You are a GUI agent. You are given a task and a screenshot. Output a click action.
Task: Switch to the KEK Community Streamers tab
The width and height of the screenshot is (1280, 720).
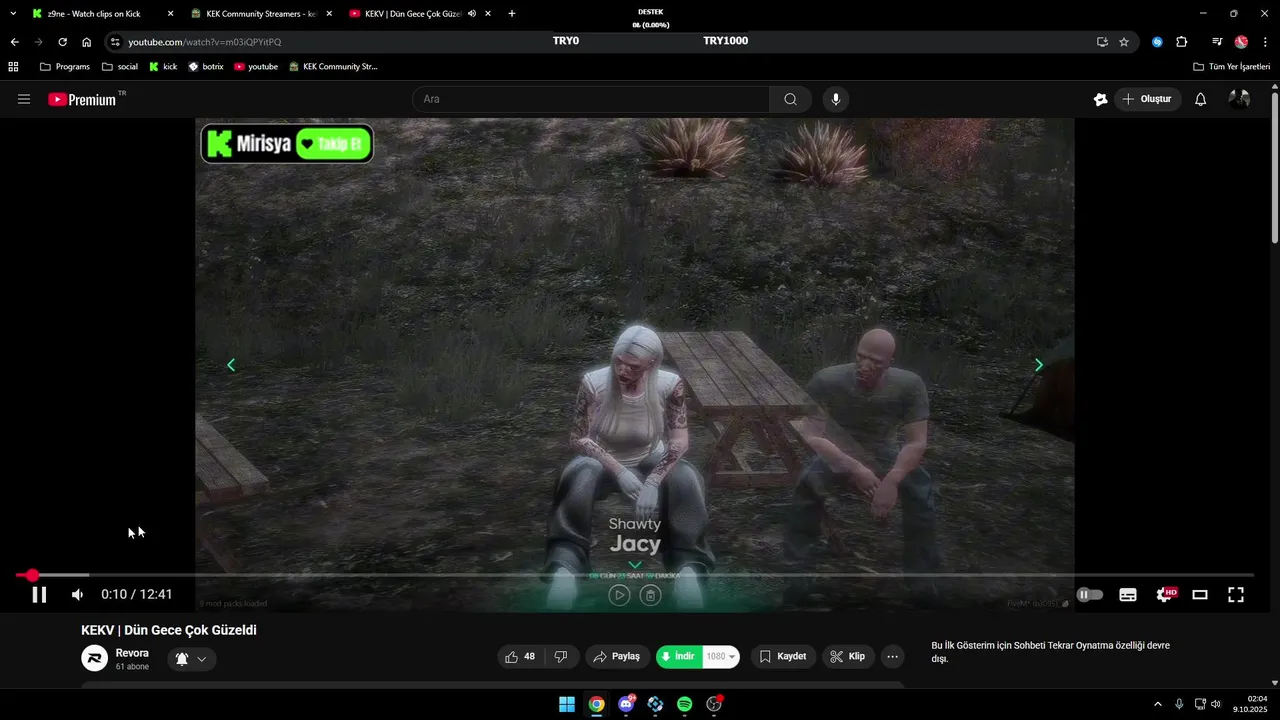tap(262, 14)
